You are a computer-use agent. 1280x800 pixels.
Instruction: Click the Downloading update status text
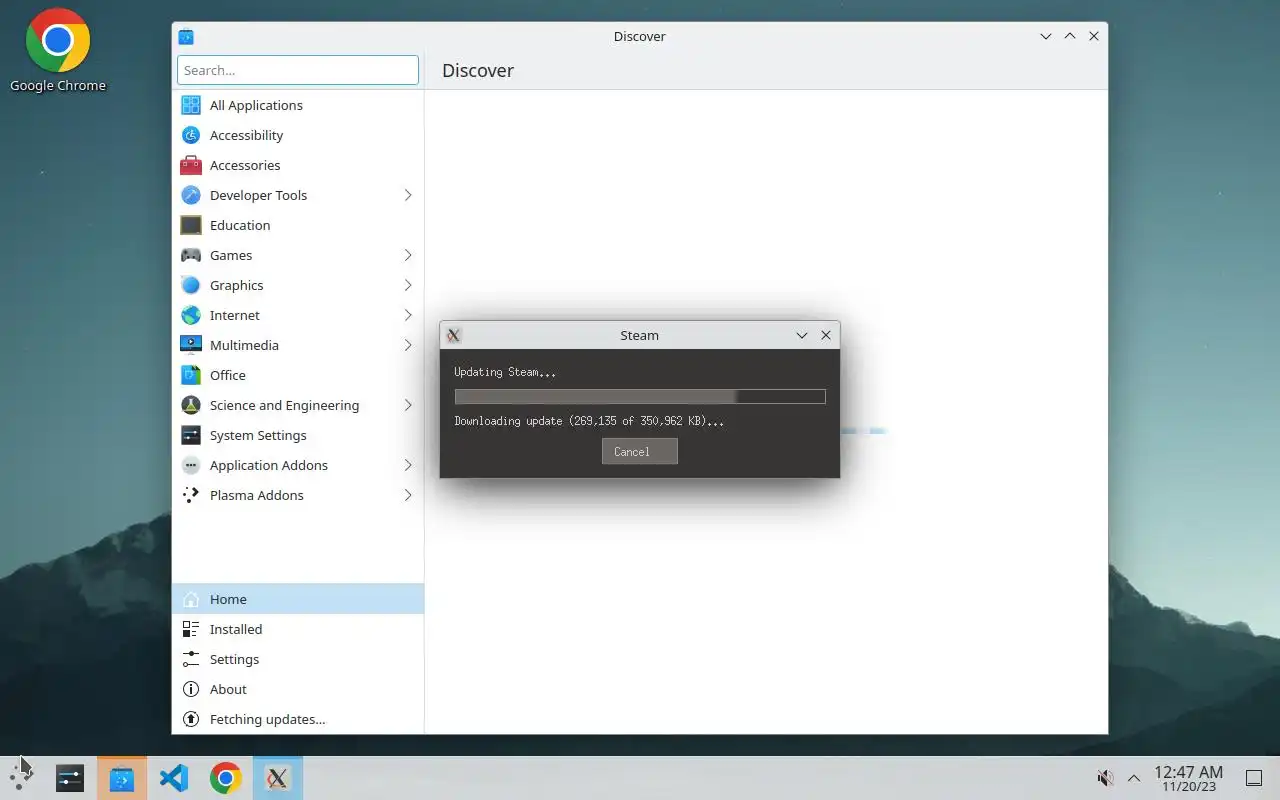pos(589,421)
